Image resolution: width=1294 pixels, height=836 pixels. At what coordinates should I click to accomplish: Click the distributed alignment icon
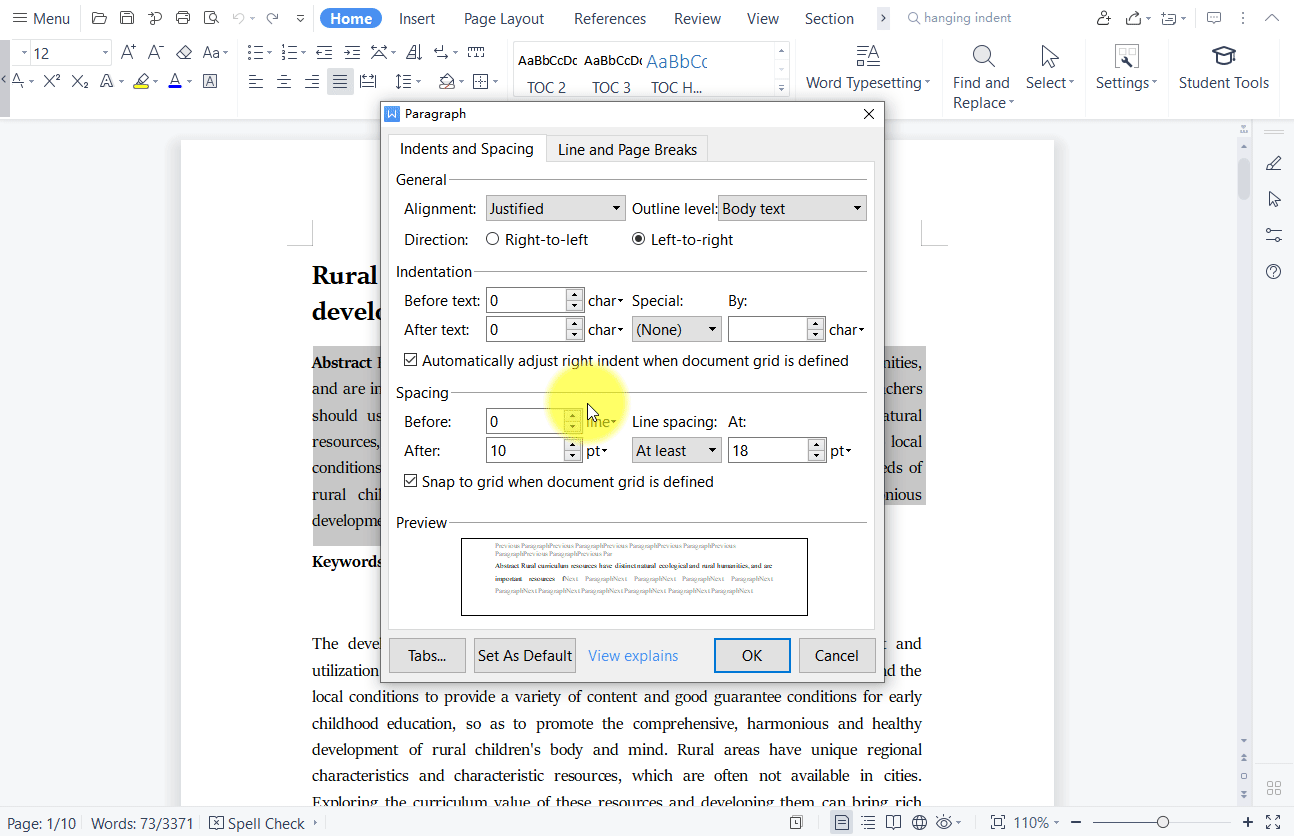pos(368,82)
